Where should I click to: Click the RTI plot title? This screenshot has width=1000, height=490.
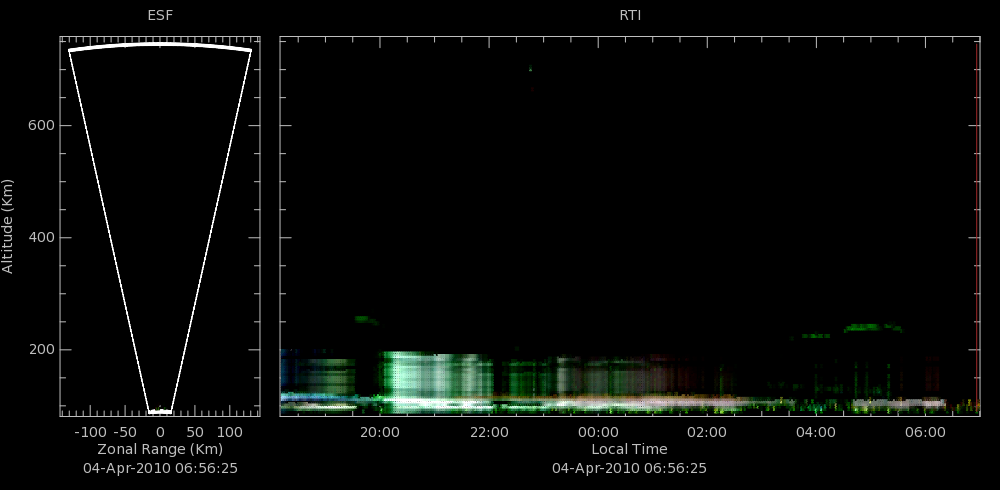coord(630,15)
